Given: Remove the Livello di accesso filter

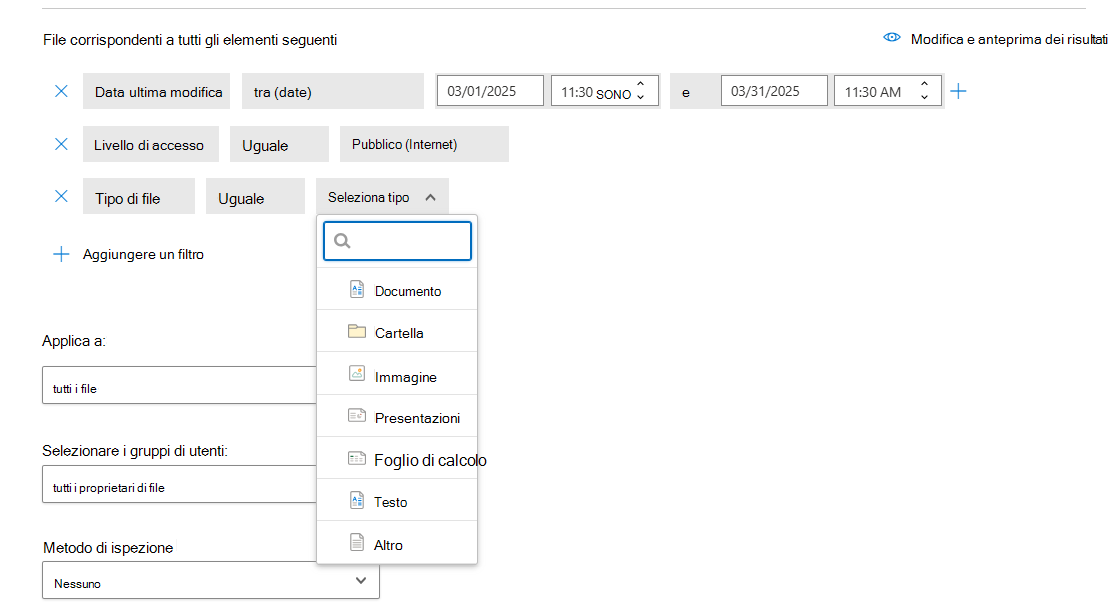Looking at the screenshot, I should coord(61,144).
